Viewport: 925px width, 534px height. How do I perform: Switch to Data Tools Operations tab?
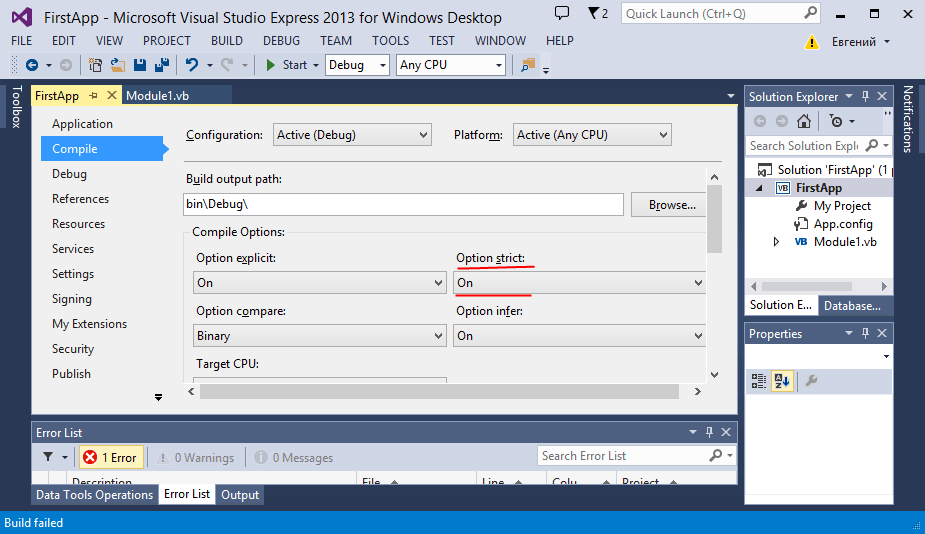pyautogui.click(x=94, y=494)
